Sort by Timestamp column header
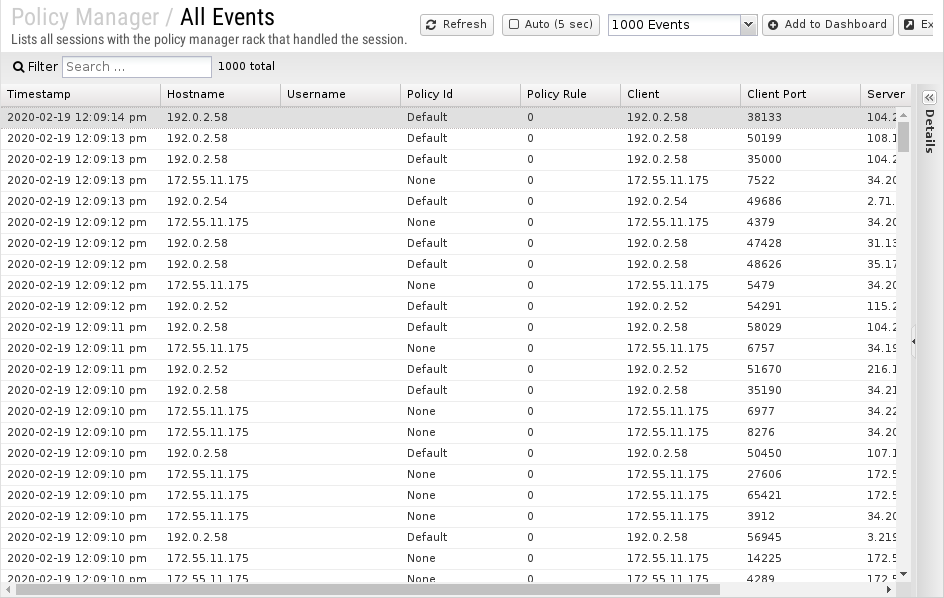Screen dimensions: 944x598 pos(81,95)
